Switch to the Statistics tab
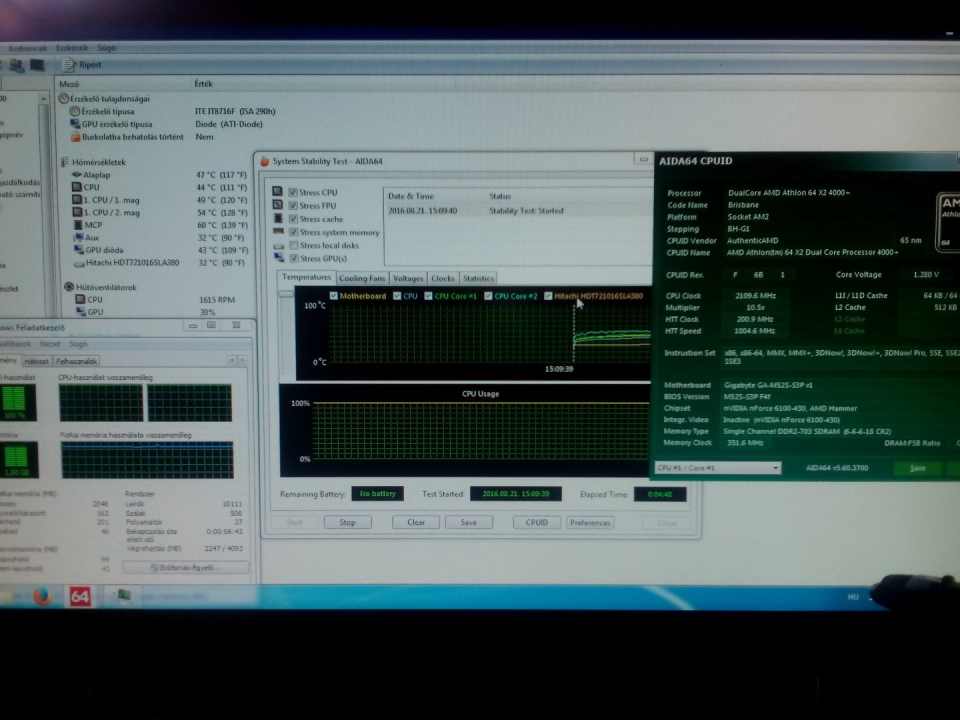960x720 pixels. pos(478,279)
